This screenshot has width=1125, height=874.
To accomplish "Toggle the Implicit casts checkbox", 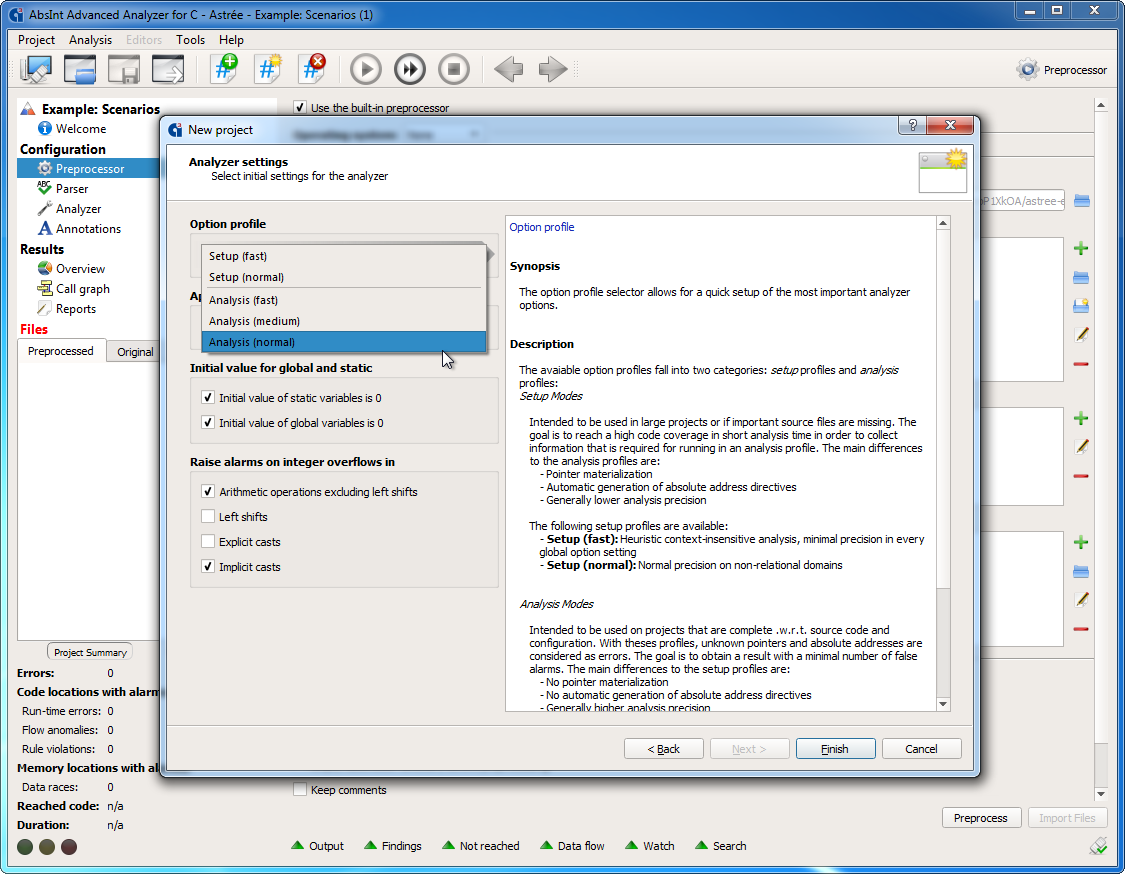I will [208, 567].
